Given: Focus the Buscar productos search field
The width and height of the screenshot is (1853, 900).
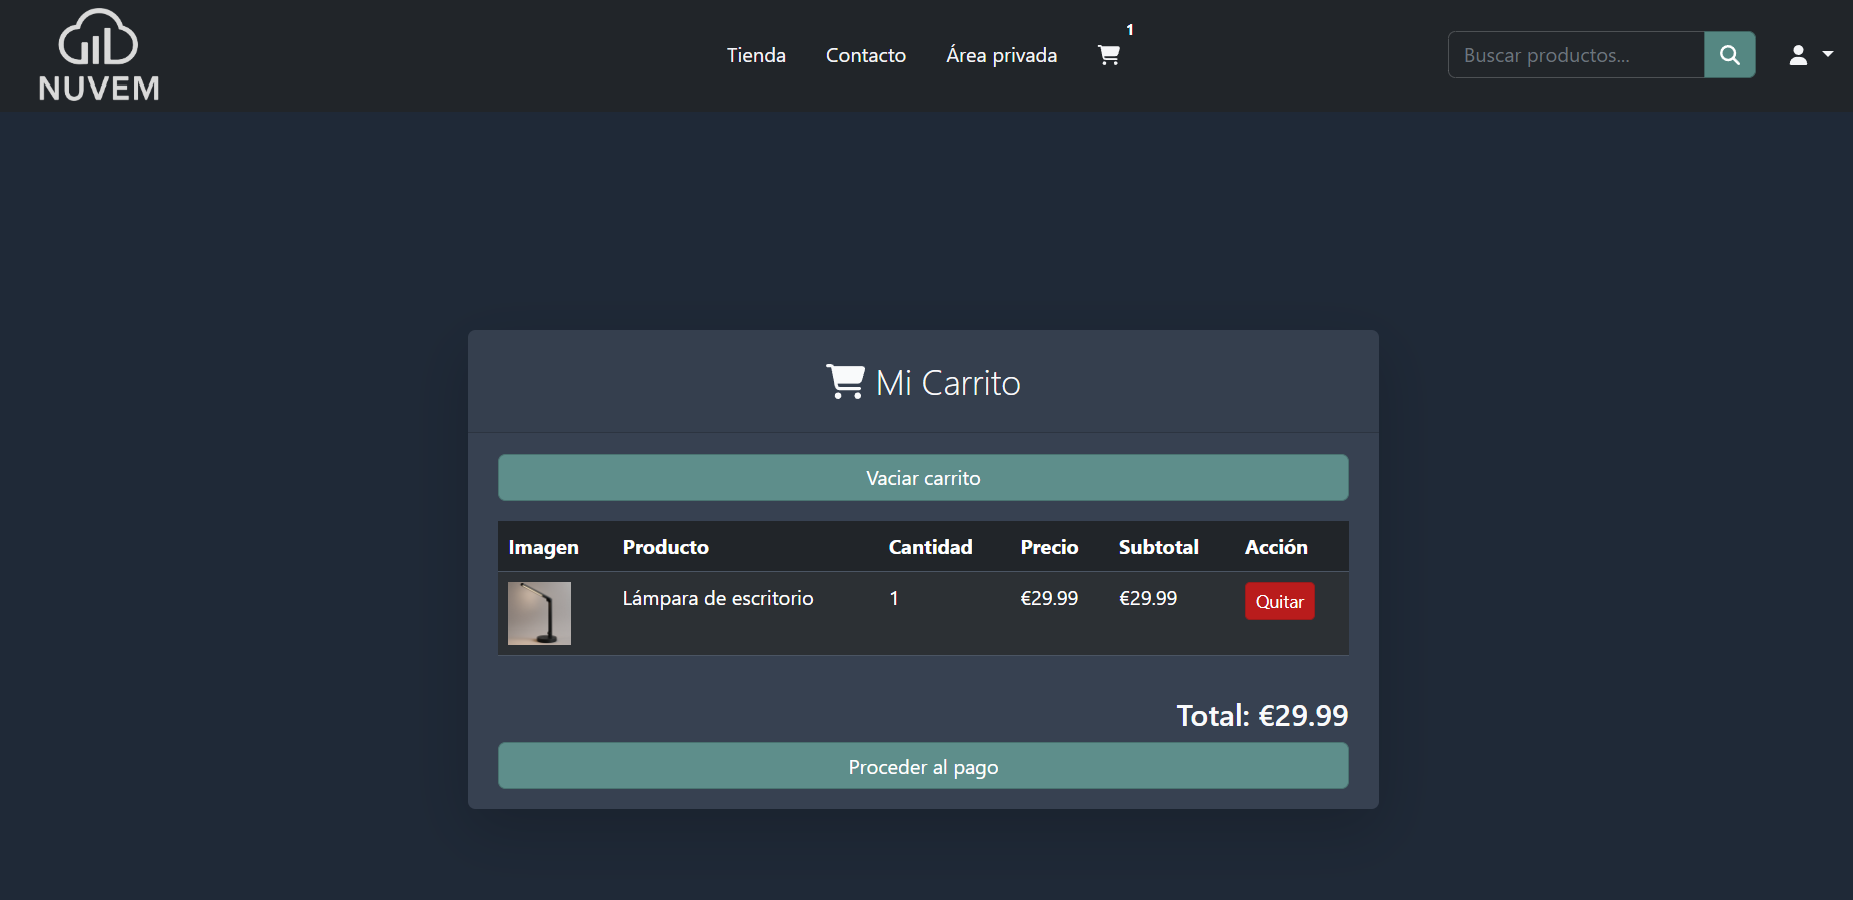Looking at the screenshot, I should 1575,55.
